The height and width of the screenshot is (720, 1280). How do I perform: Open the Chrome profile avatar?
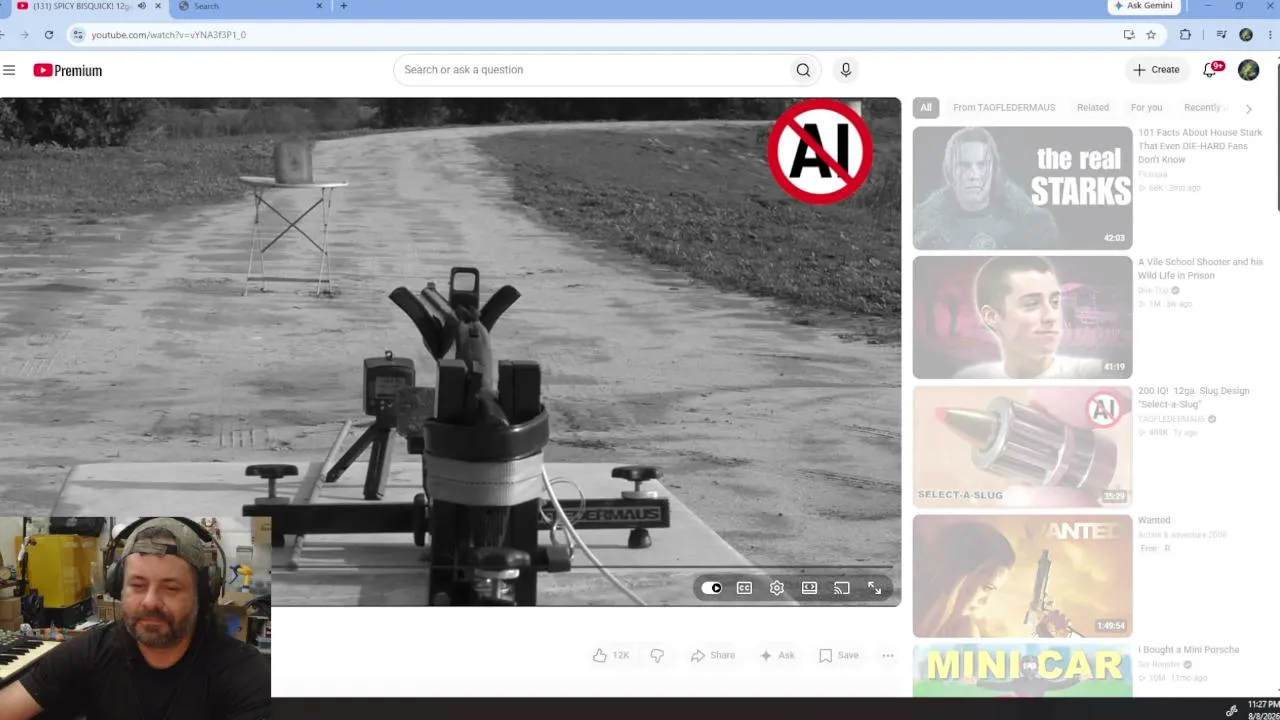[x=1246, y=35]
